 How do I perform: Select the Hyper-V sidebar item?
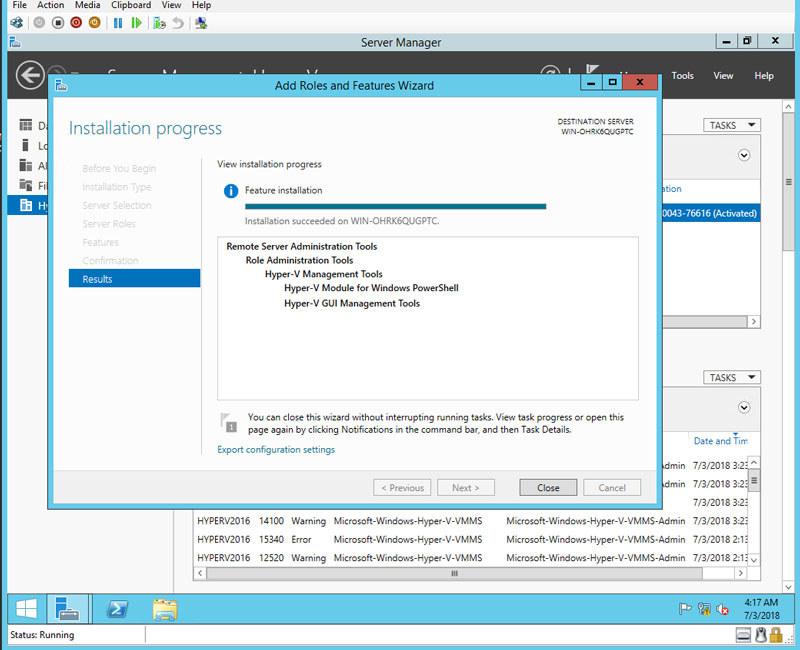click(29, 205)
